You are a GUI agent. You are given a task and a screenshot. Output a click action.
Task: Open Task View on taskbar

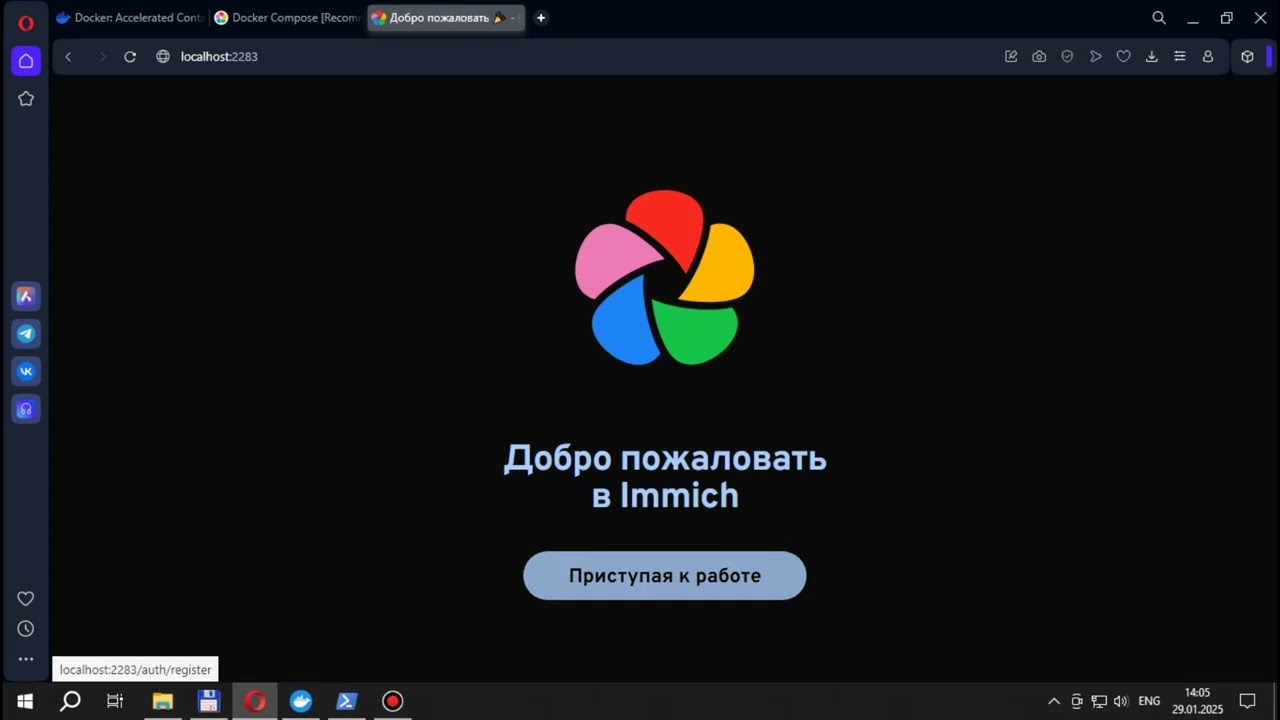(115, 701)
